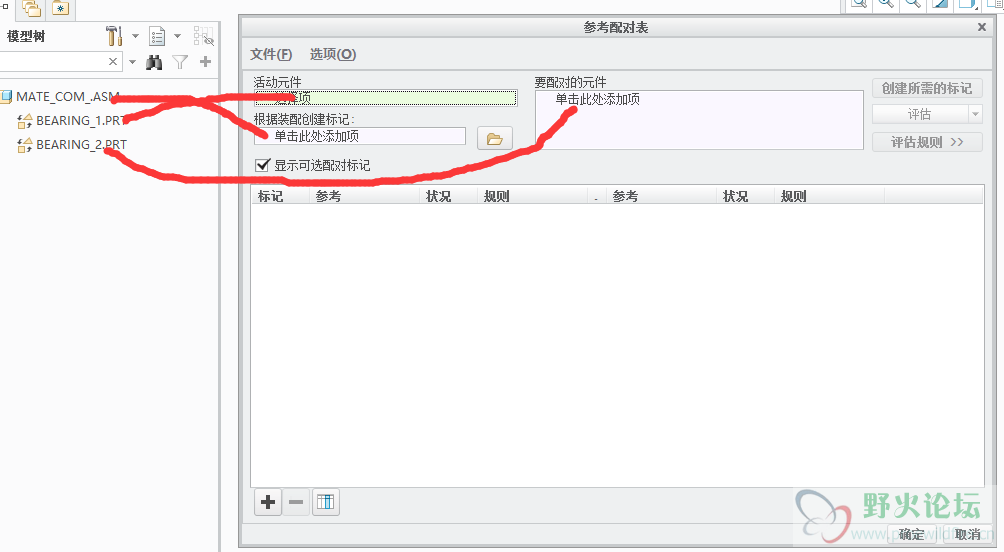Click the greyed tree visibility icon with eye
1004x552 pixels.
tap(203, 36)
